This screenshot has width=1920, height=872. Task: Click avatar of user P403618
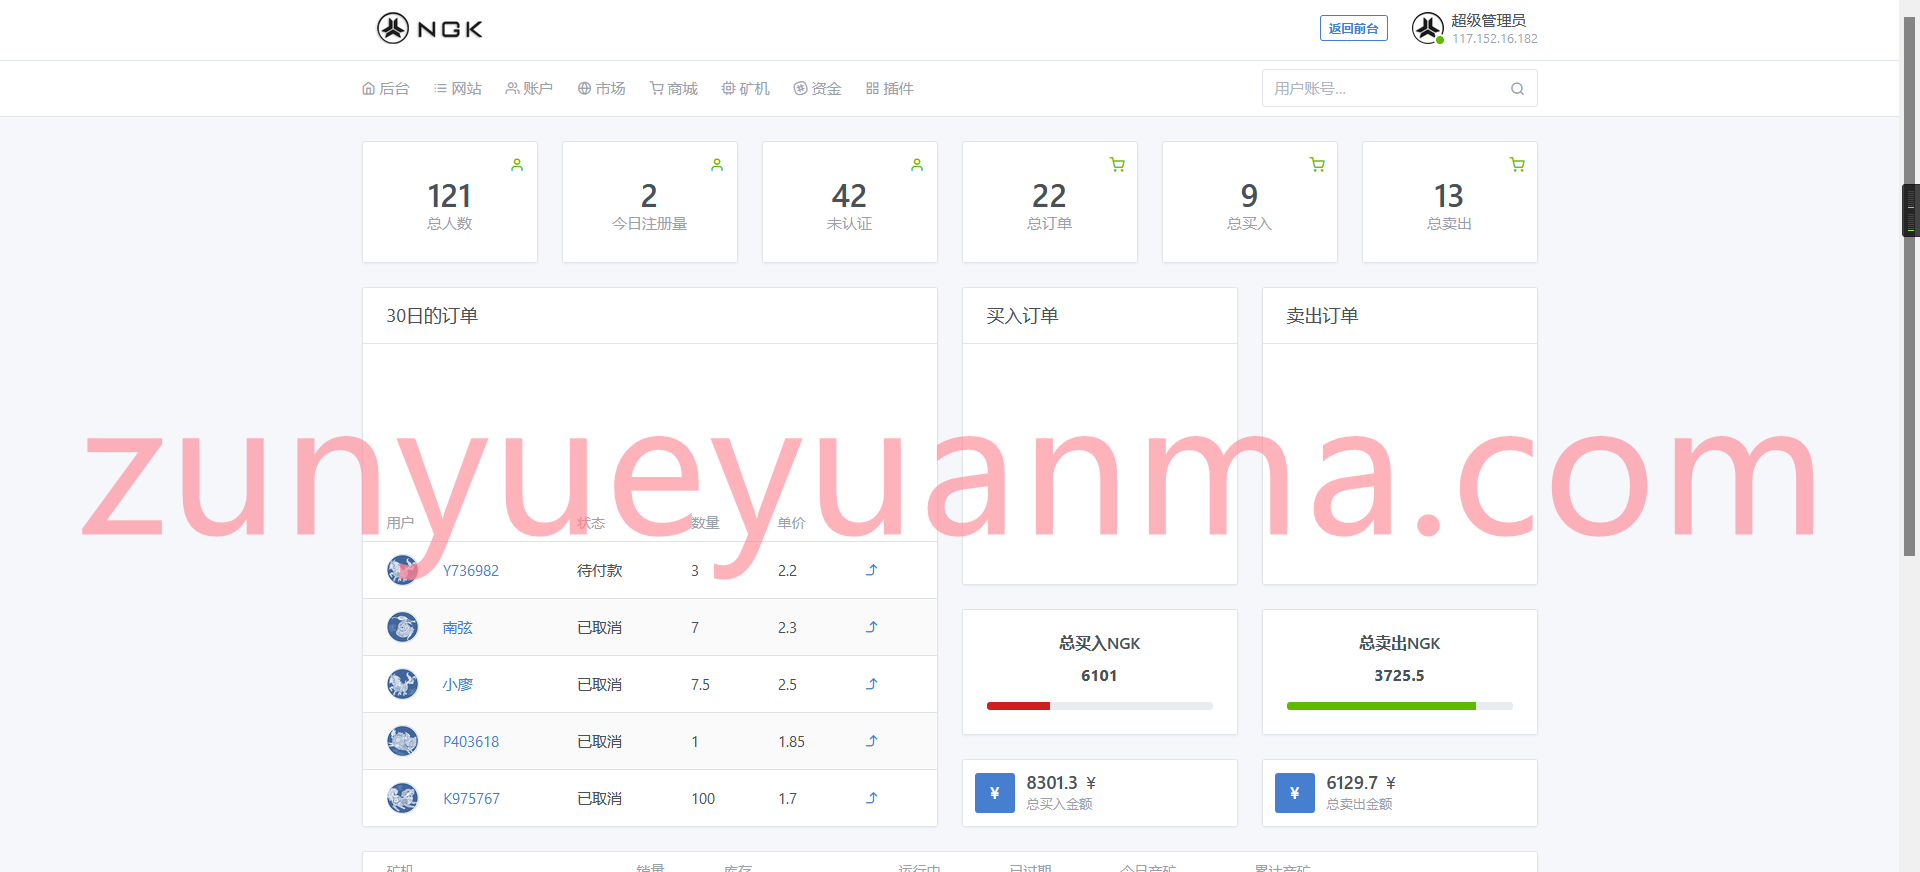click(402, 741)
